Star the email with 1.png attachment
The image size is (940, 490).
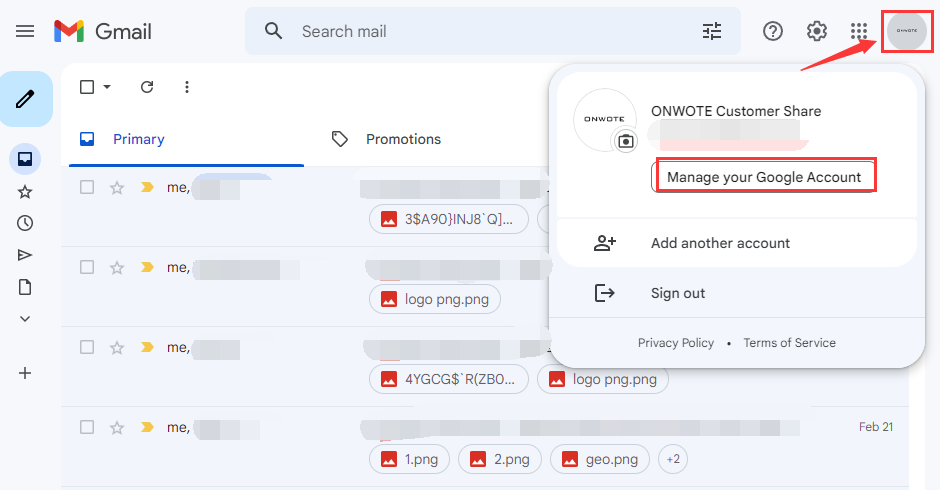117,427
